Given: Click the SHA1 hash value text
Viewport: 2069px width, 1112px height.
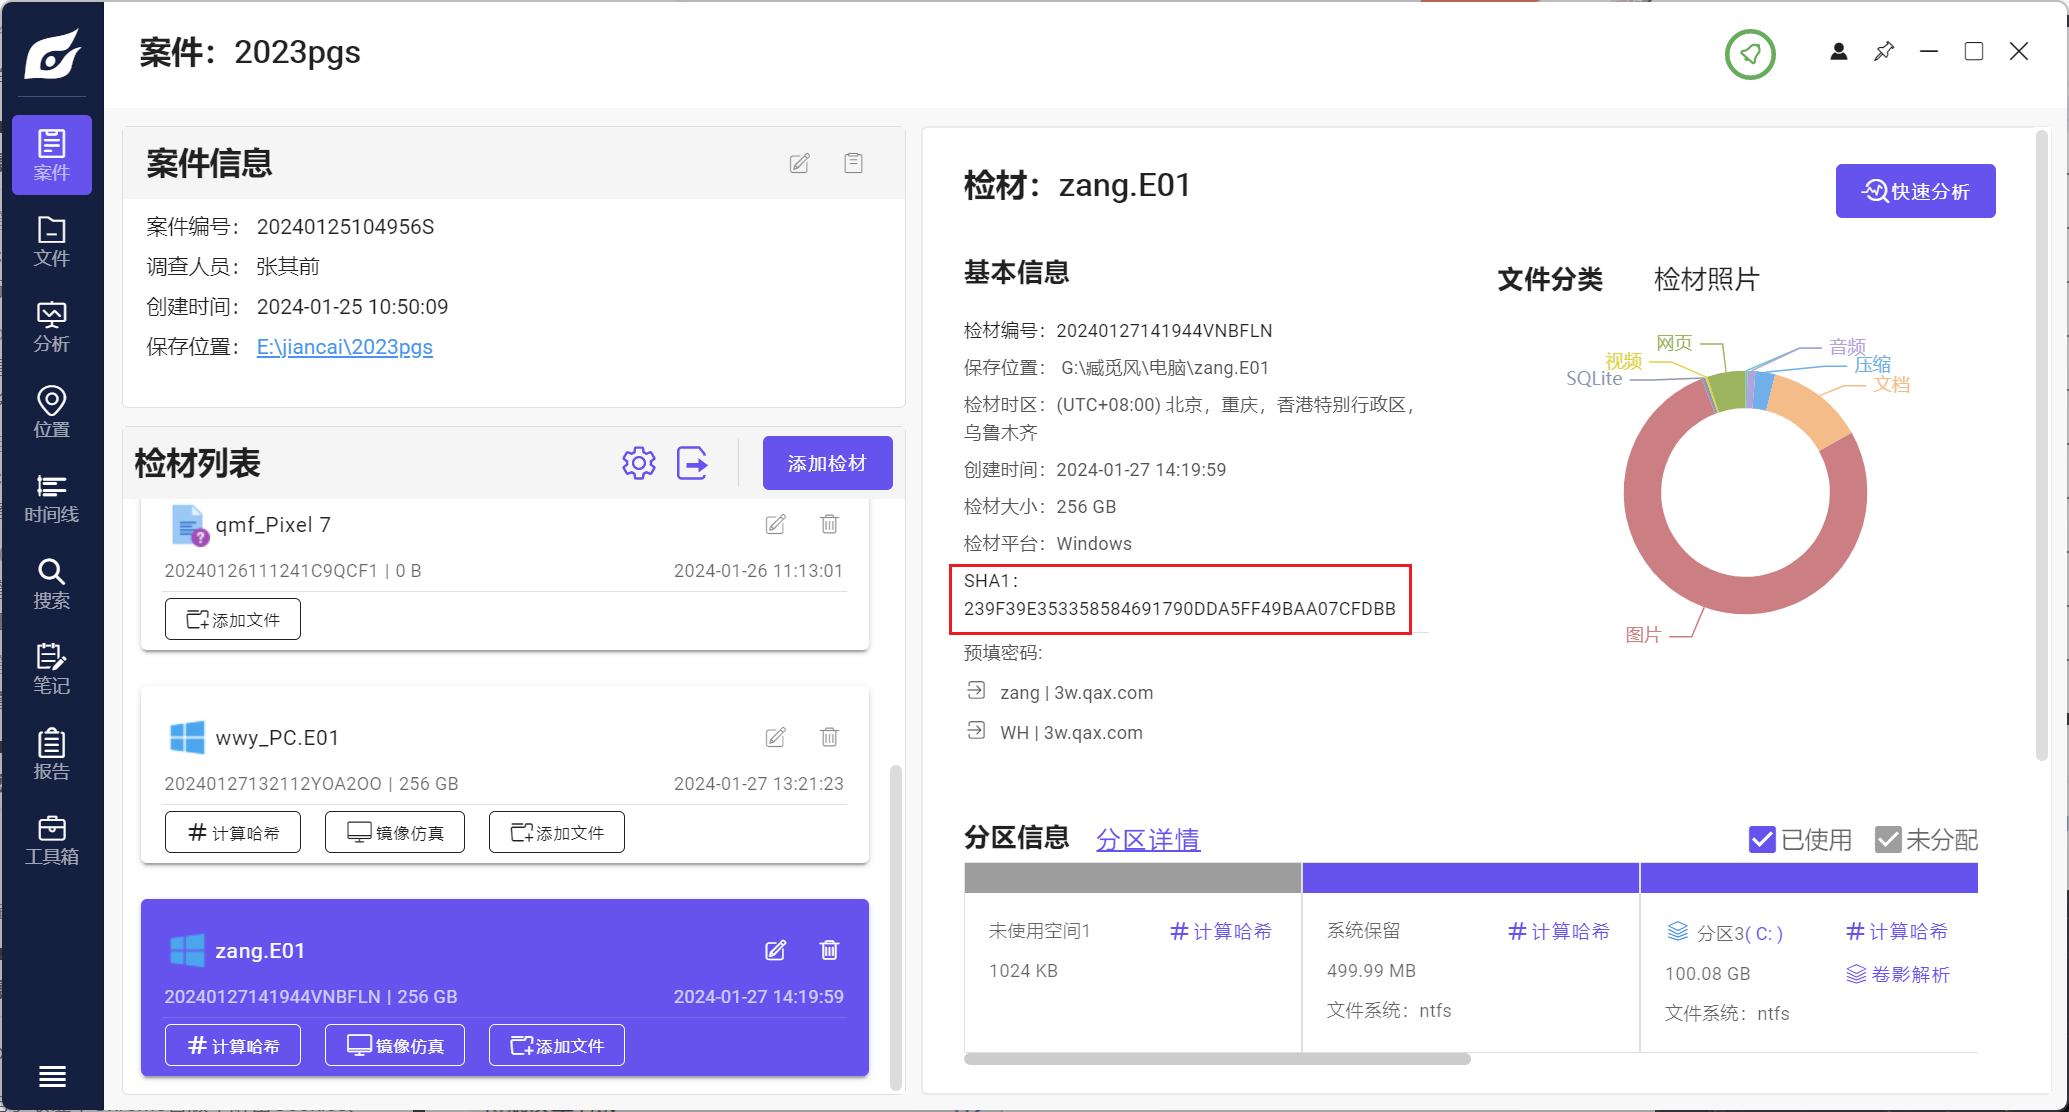Looking at the screenshot, I should [1179, 608].
